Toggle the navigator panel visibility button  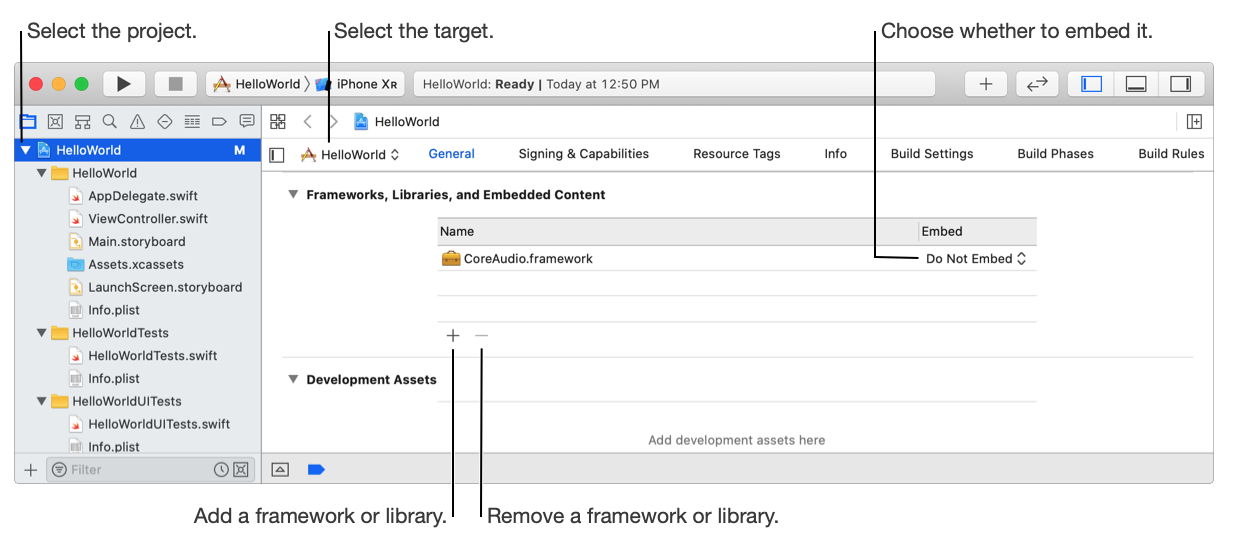point(1091,84)
